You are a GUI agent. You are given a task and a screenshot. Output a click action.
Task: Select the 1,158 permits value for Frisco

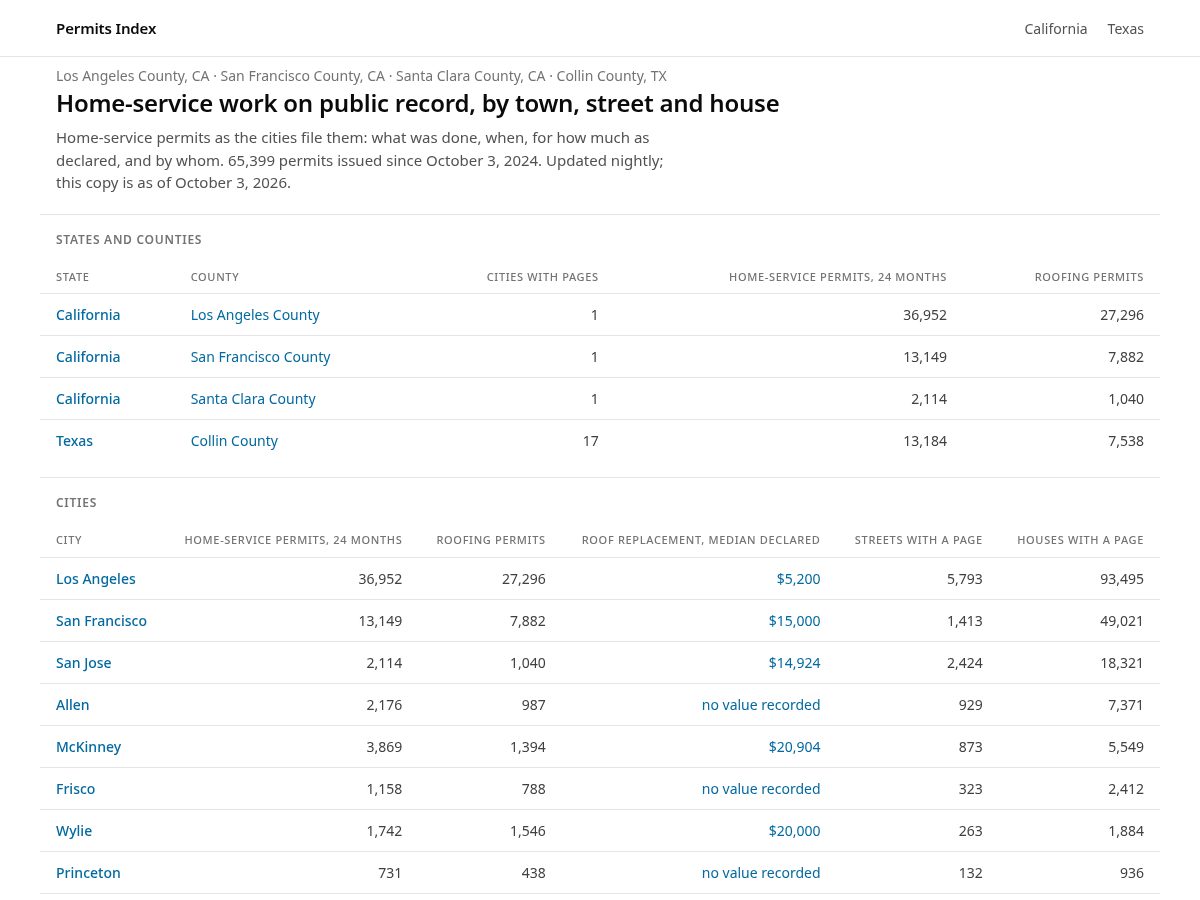[x=384, y=789]
